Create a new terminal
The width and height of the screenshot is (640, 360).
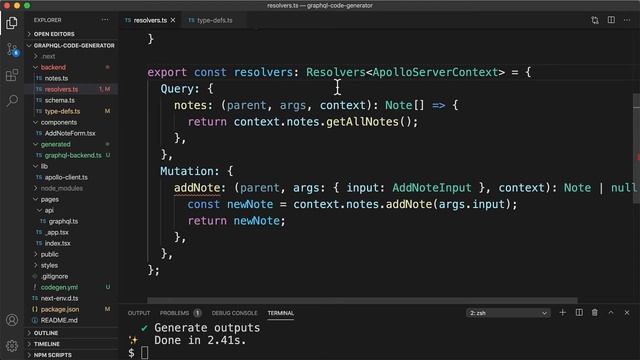(x=562, y=313)
